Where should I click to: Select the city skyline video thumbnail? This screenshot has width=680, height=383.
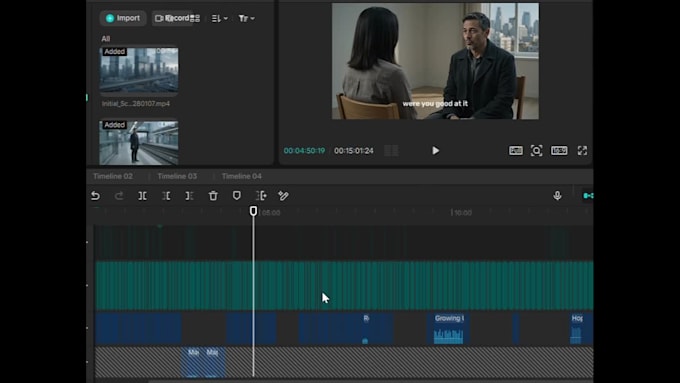[139, 71]
